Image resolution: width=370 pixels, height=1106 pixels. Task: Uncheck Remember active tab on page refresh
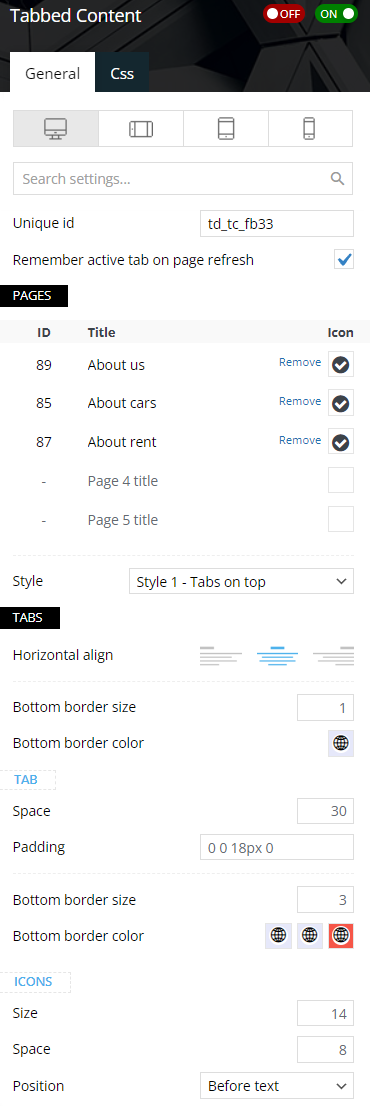point(344,260)
